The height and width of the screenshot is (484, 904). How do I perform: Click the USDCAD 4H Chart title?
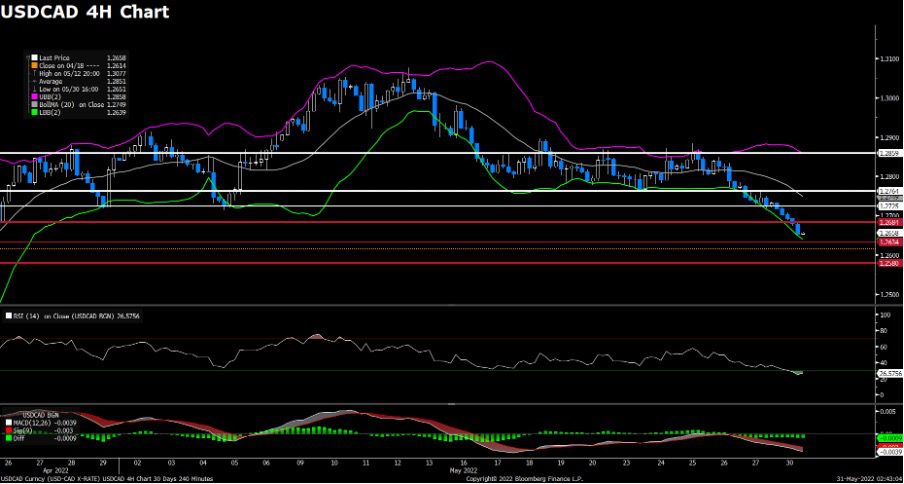click(x=85, y=12)
